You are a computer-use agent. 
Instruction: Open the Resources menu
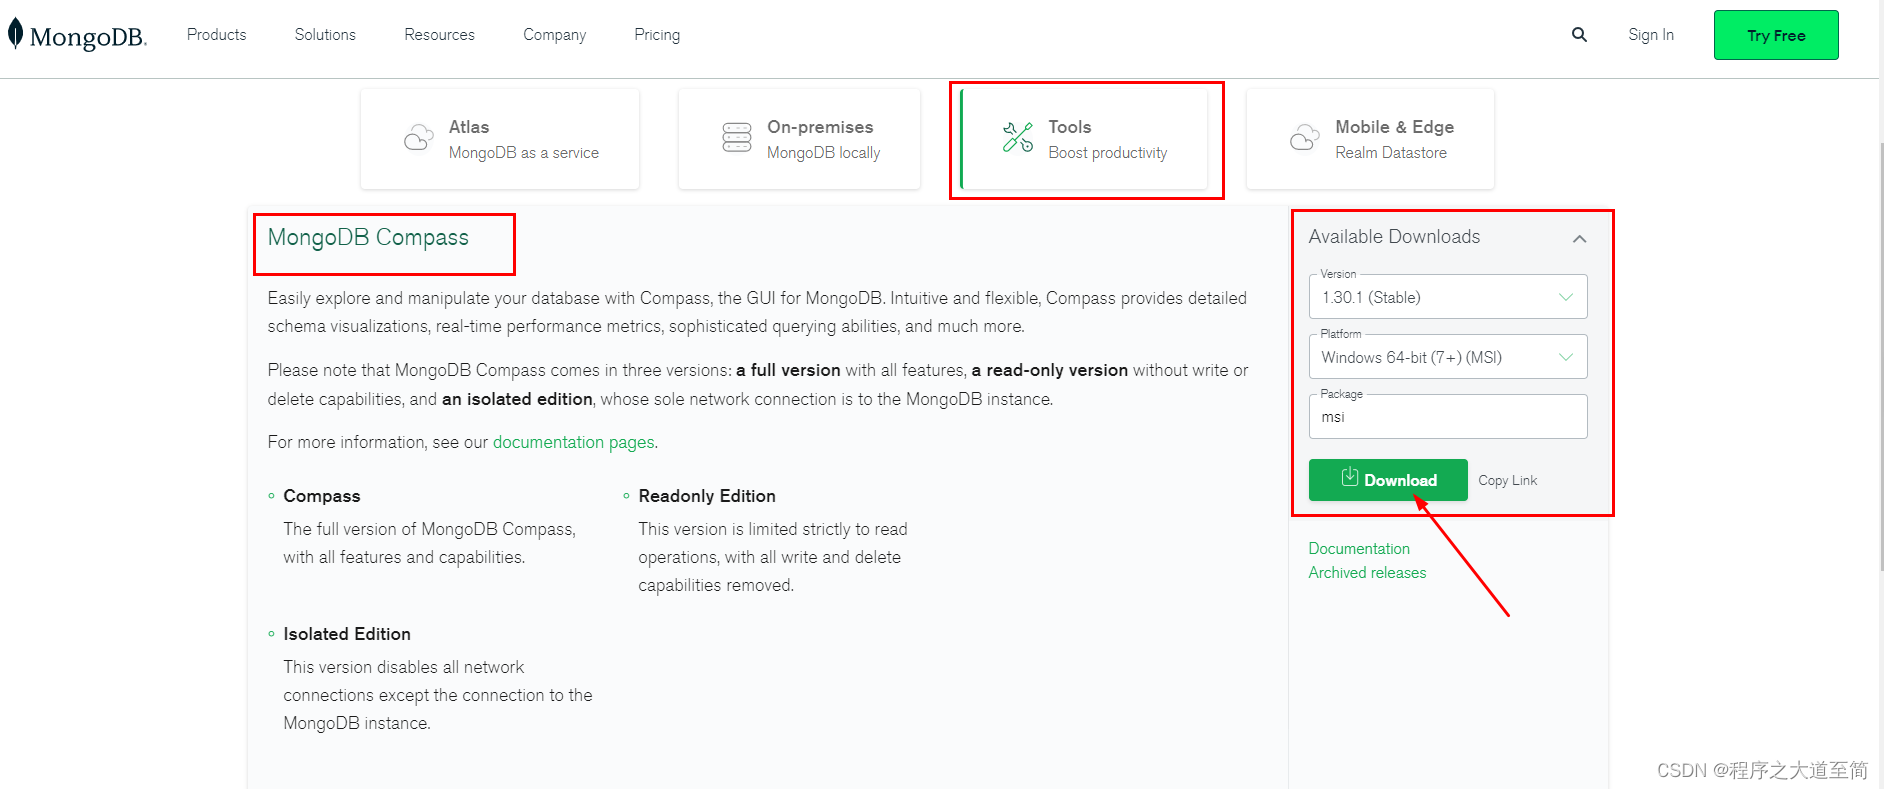click(x=439, y=35)
